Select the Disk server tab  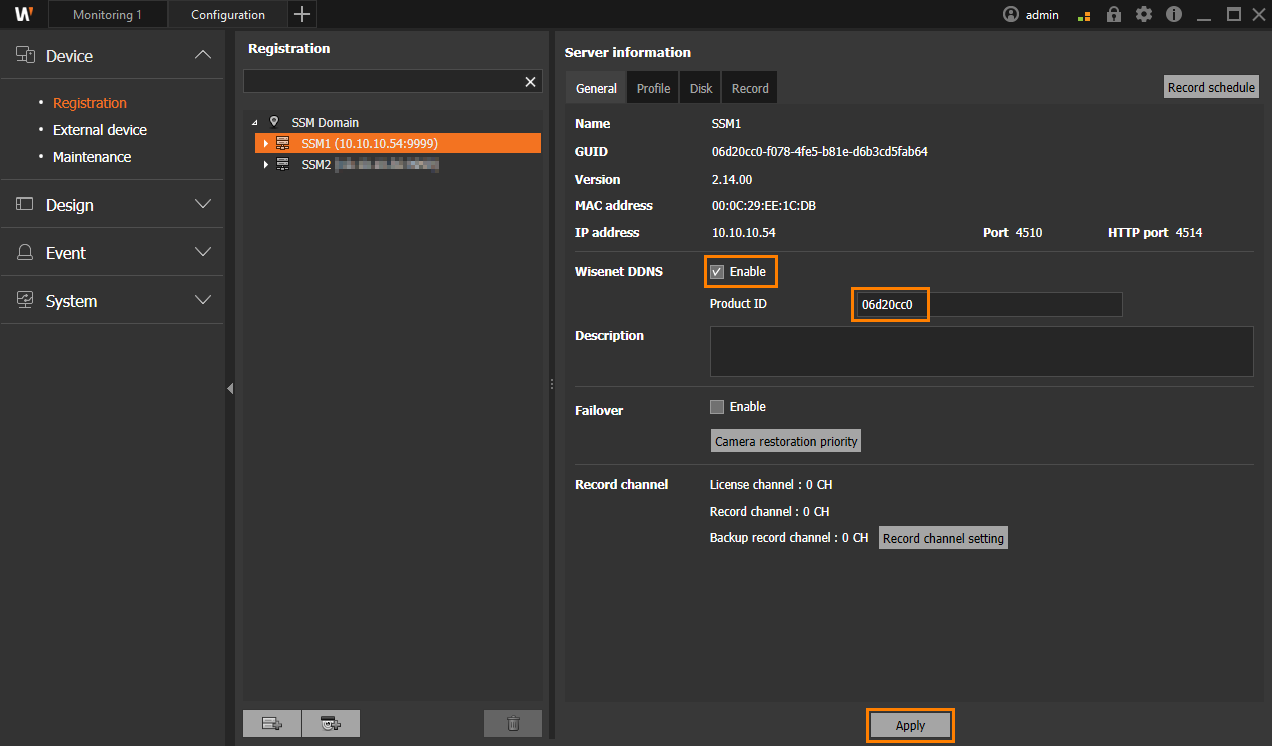pos(701,88)
